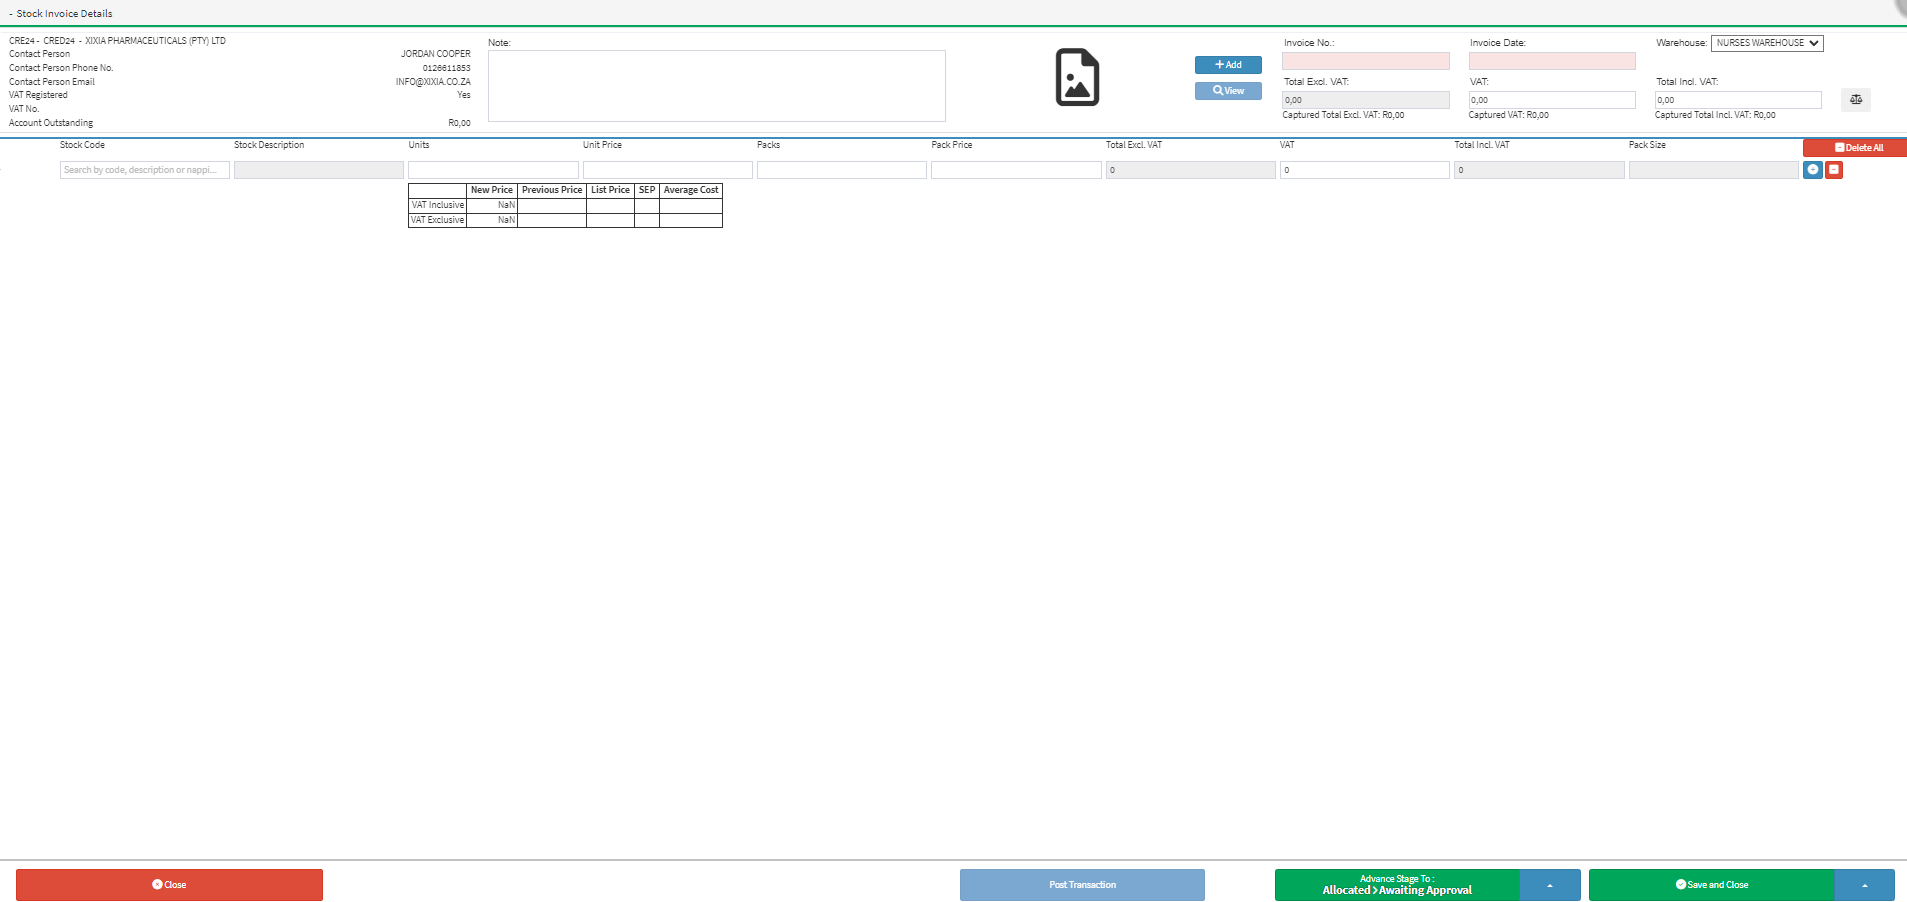Click the header VAT amount field
This screenshot has width=1907, height=902.
(1552, 100)
